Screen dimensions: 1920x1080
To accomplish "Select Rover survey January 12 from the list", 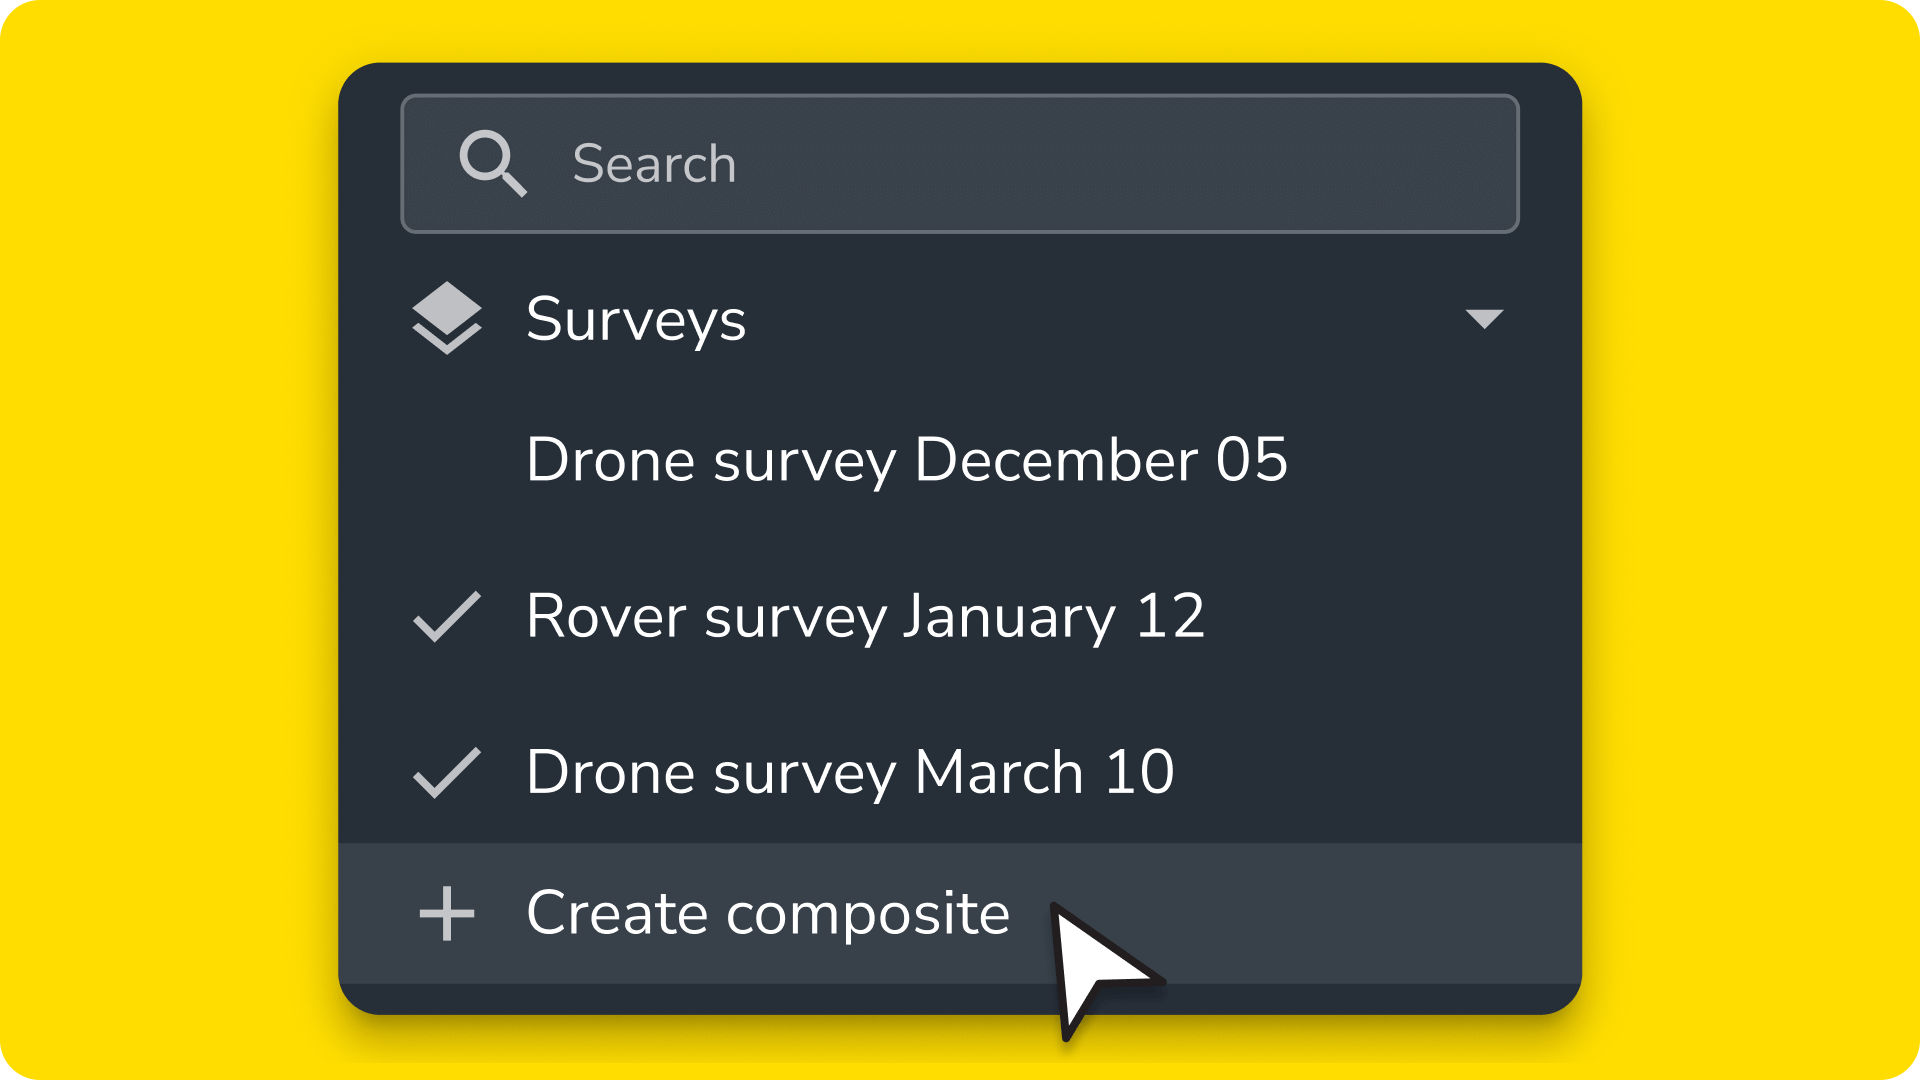I will point(866,617).
